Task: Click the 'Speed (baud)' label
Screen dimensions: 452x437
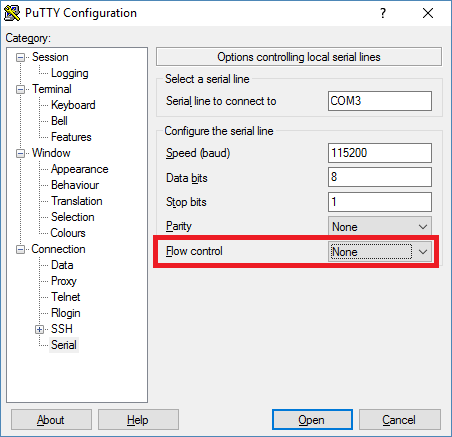Action: 198,153
